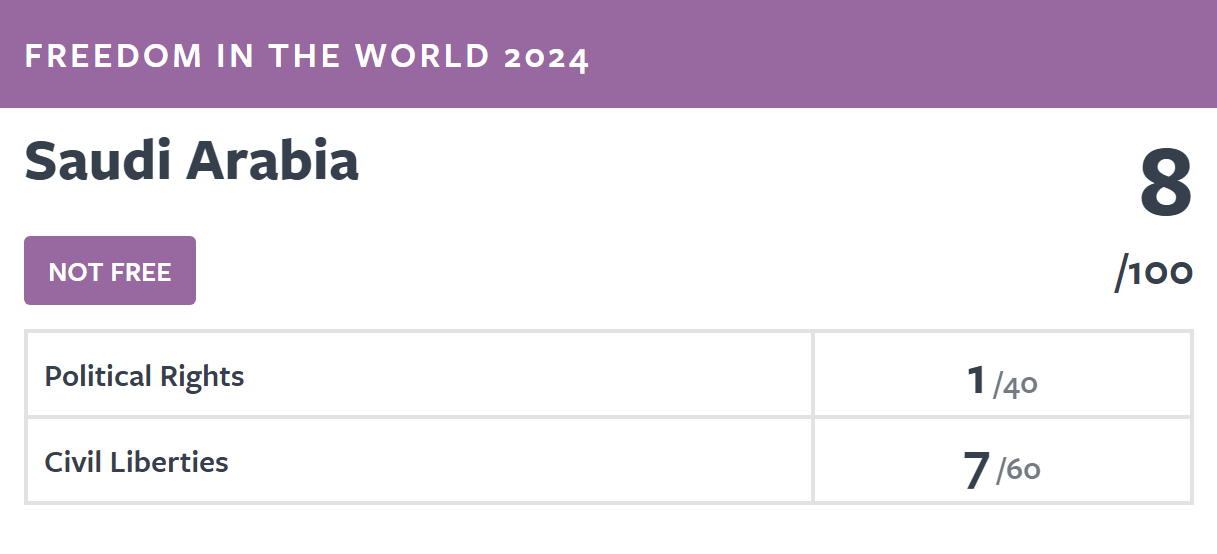Screen dimensions: 1217x554
Task: Click the /40 Political Rights denominator
Action: pos(1015,385)
